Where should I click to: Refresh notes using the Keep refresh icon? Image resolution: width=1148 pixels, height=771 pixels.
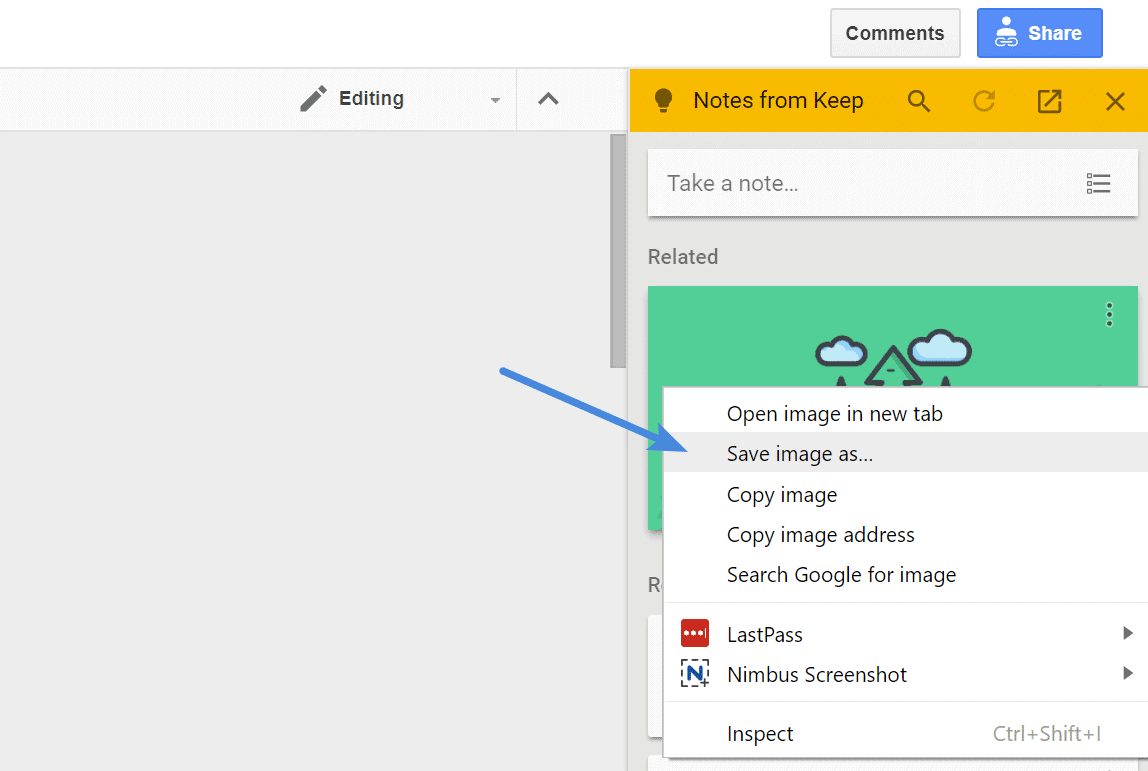[984, 101]
